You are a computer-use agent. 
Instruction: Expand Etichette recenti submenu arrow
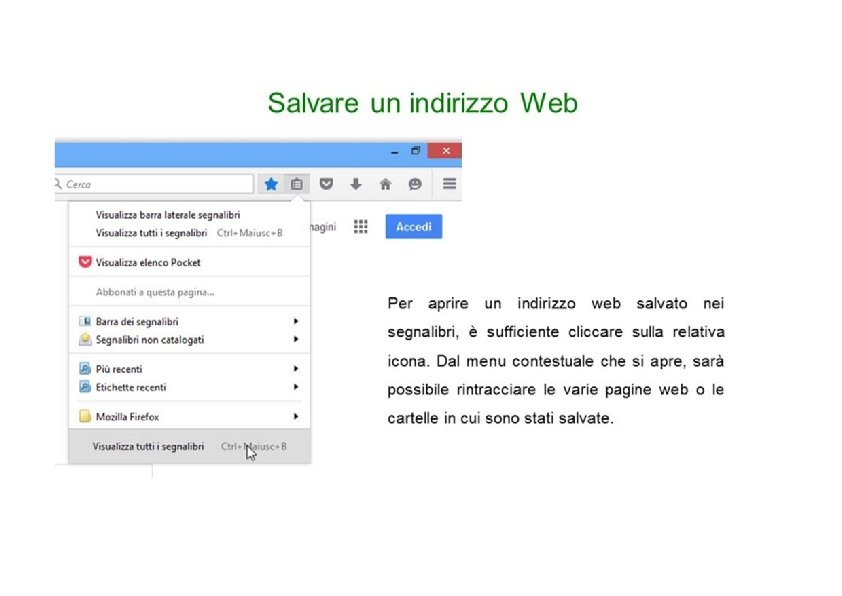[296, 387]
